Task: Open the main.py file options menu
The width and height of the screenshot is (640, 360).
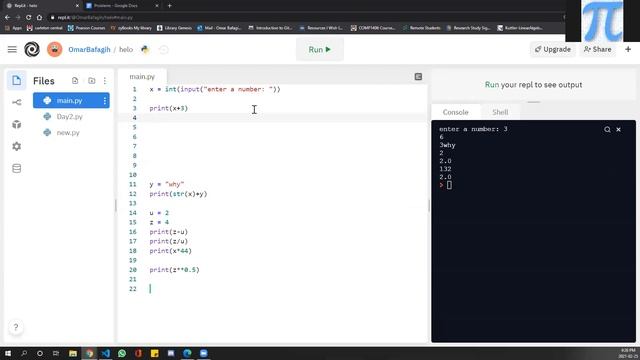Action: coord(104,100)
